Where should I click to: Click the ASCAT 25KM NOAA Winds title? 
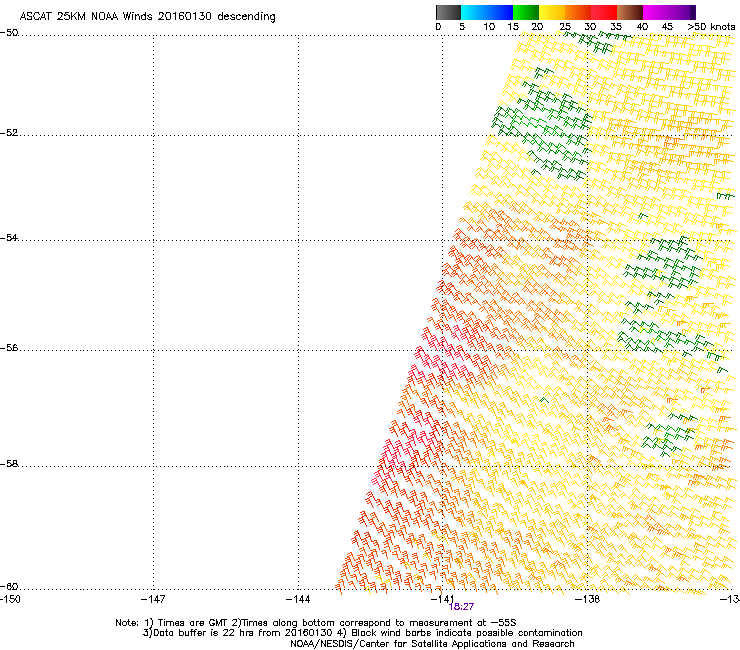147,16
